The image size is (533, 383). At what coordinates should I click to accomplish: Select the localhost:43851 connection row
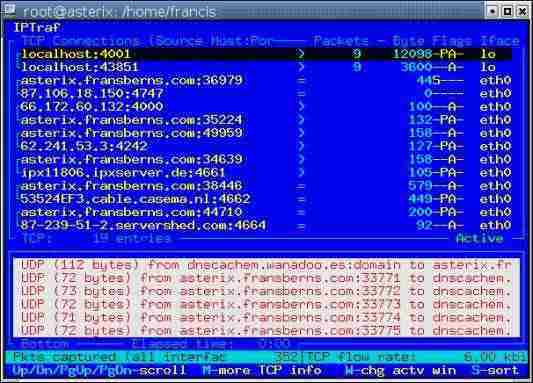pos(265,67)
